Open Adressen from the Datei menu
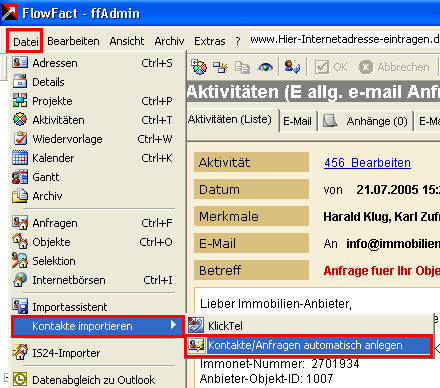This screenshot has height=388, width=440. tap(93, 63)
